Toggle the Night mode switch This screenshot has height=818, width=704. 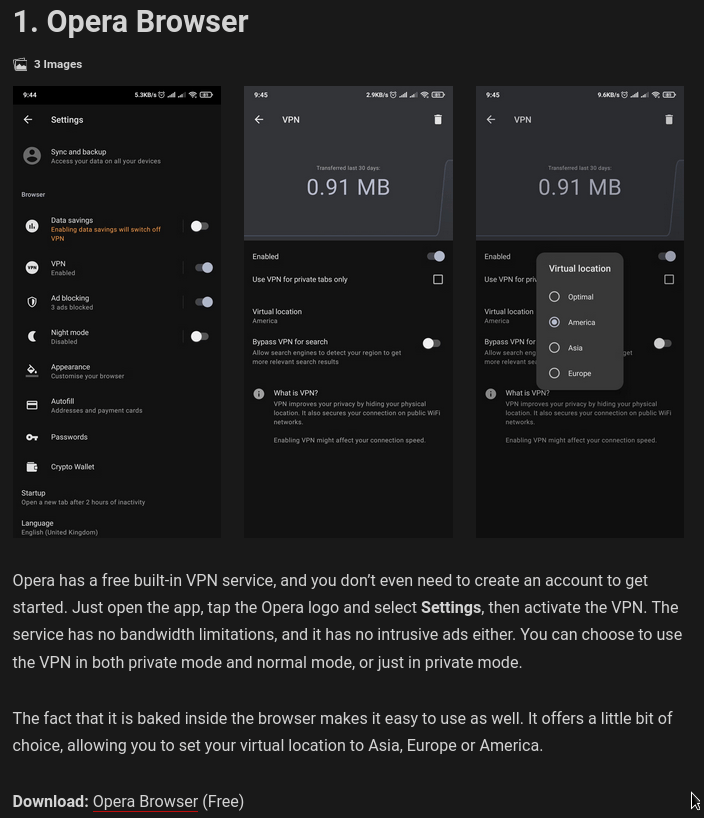199,336
